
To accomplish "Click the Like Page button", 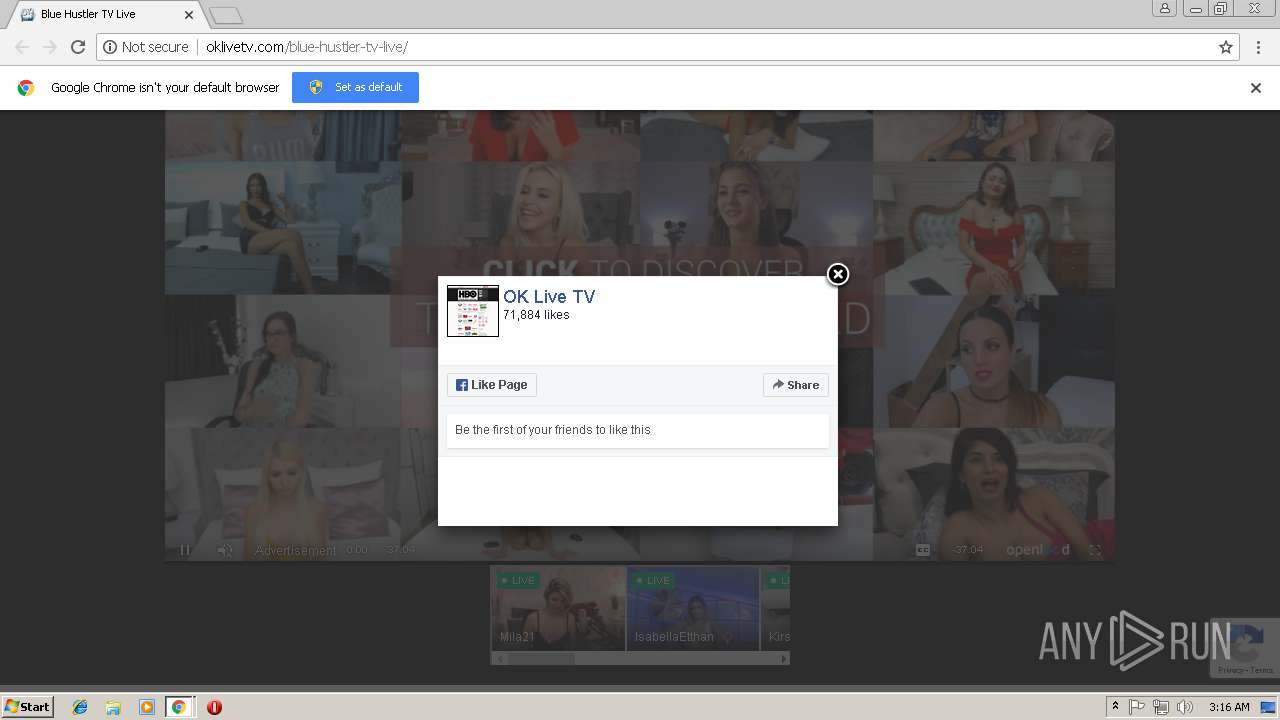I will pos(492,385).
